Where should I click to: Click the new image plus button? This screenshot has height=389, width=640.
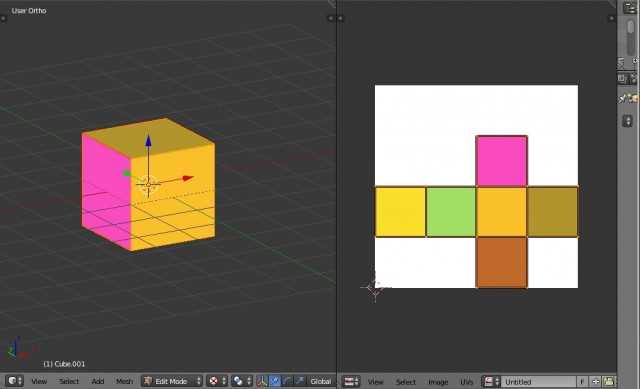[x=596, y=382]
